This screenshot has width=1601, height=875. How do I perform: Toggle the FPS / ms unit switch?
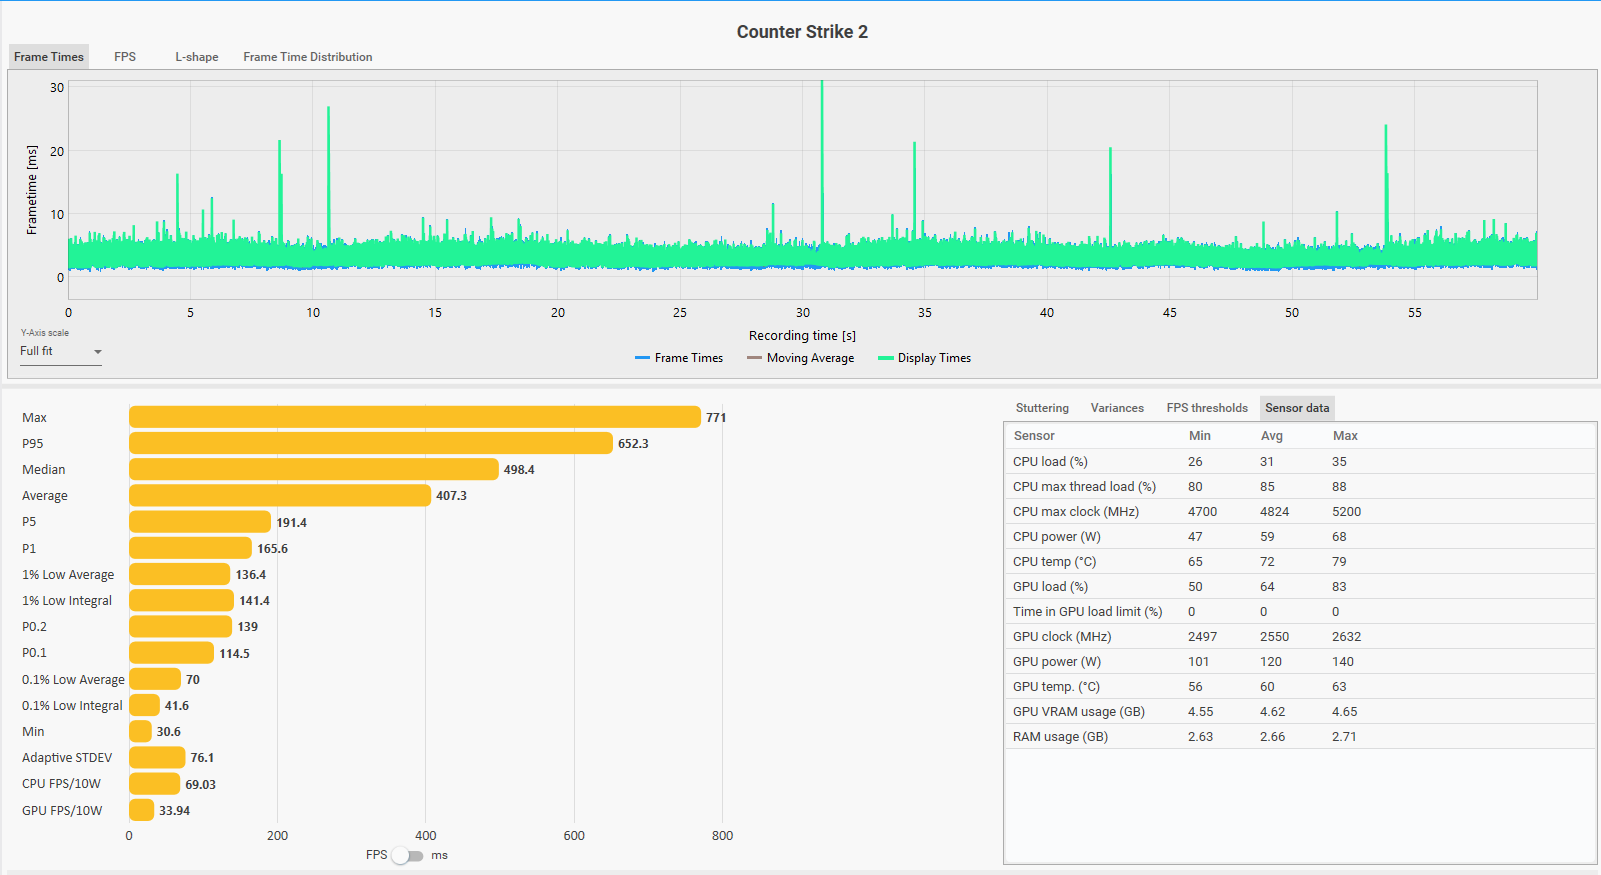click(x=407, y=856)
